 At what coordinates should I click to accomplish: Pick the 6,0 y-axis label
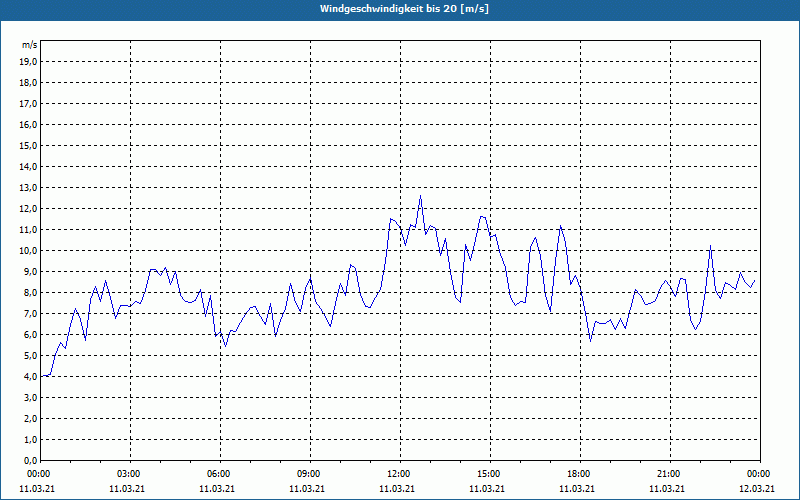click(29, 335)
